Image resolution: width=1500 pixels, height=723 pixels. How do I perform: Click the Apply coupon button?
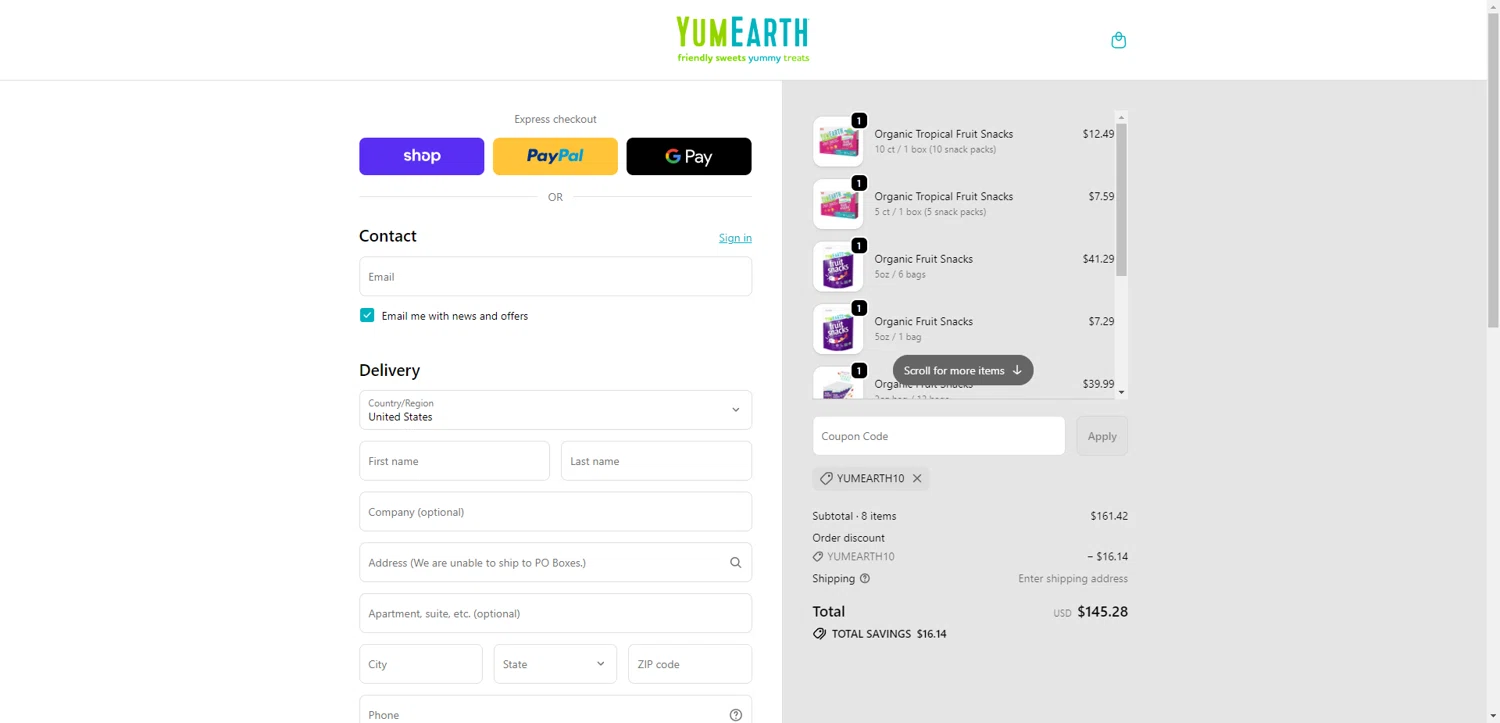(1102, 436)
